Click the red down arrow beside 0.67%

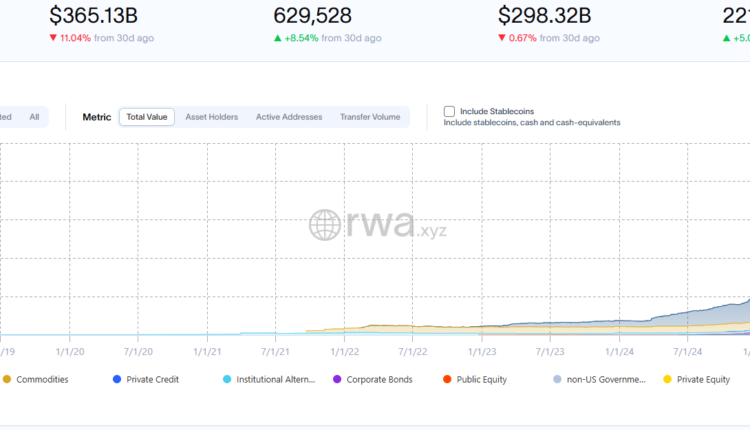pyautogui.click(x=502, y=38)
